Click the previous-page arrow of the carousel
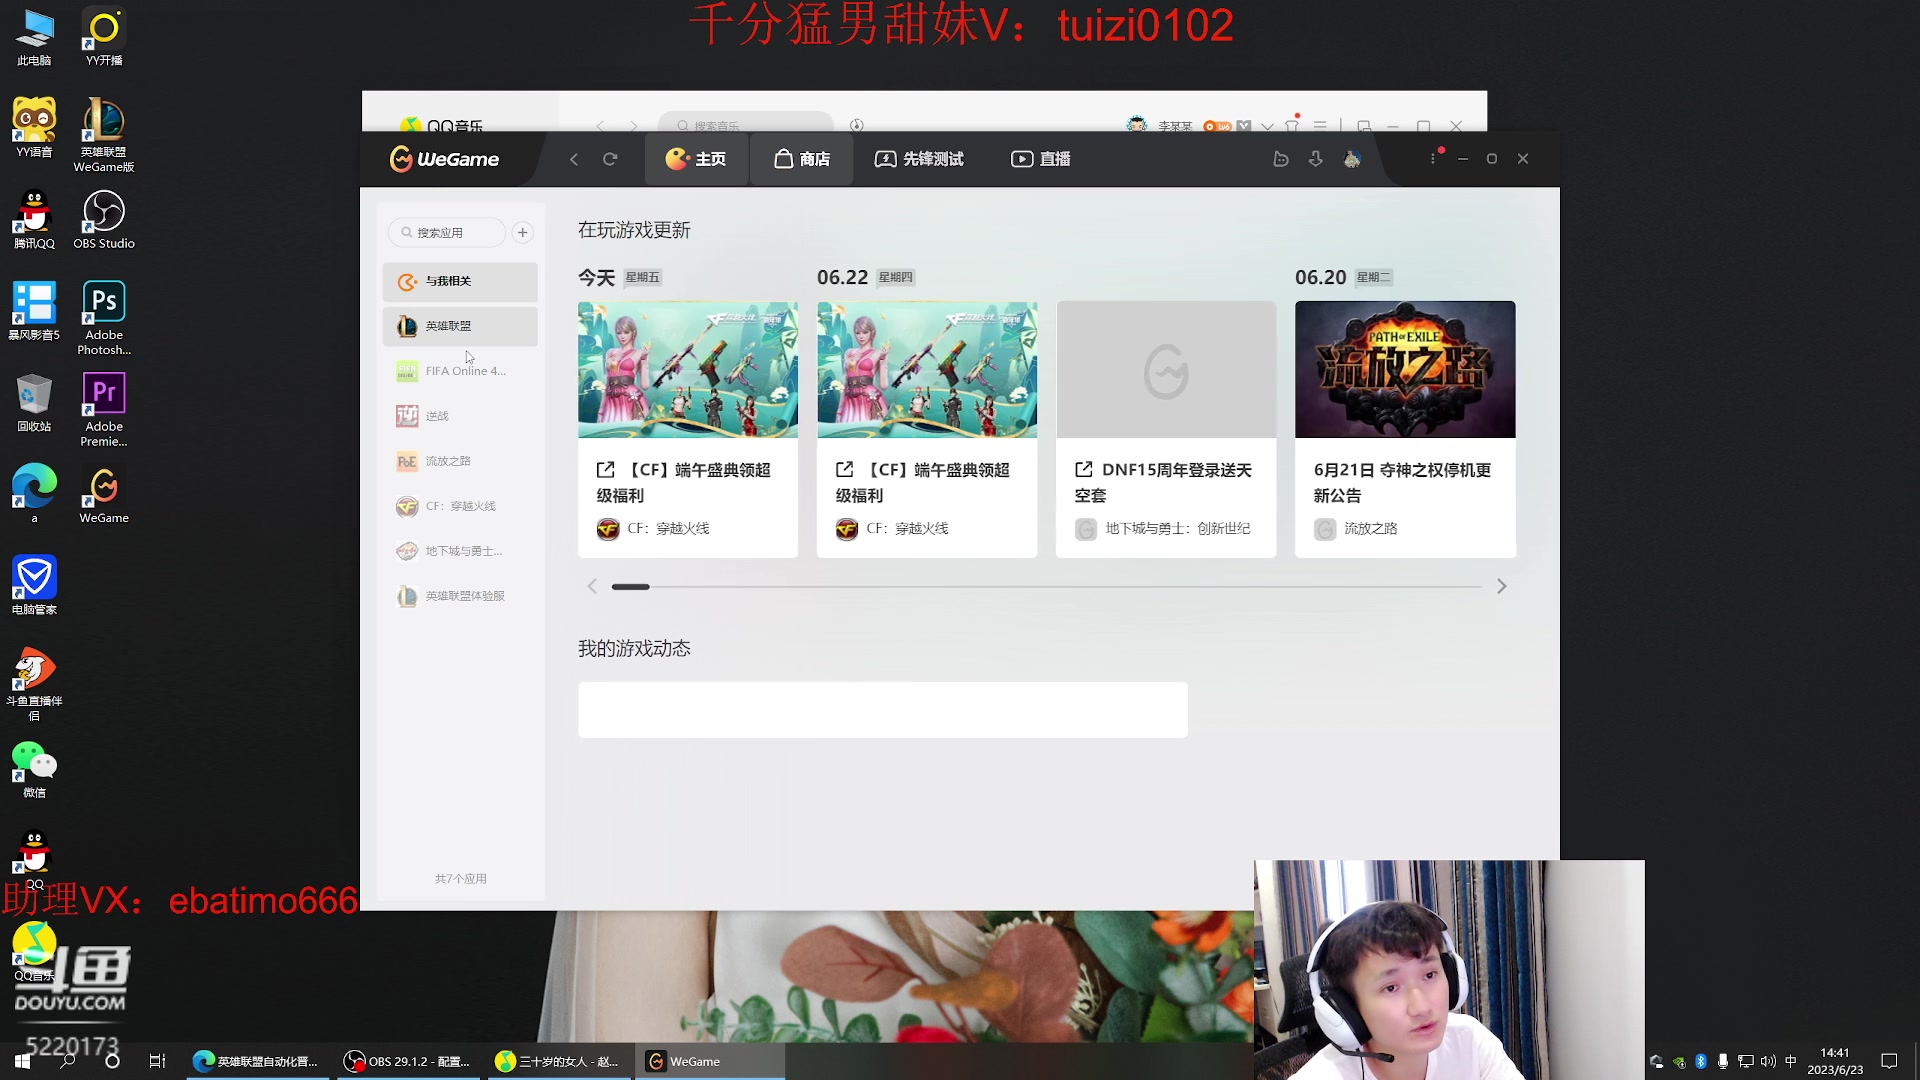 tap(592, 586)
